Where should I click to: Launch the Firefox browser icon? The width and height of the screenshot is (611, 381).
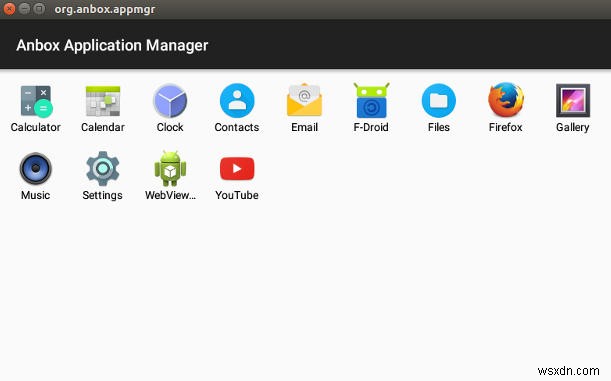[x=506, y=100]
